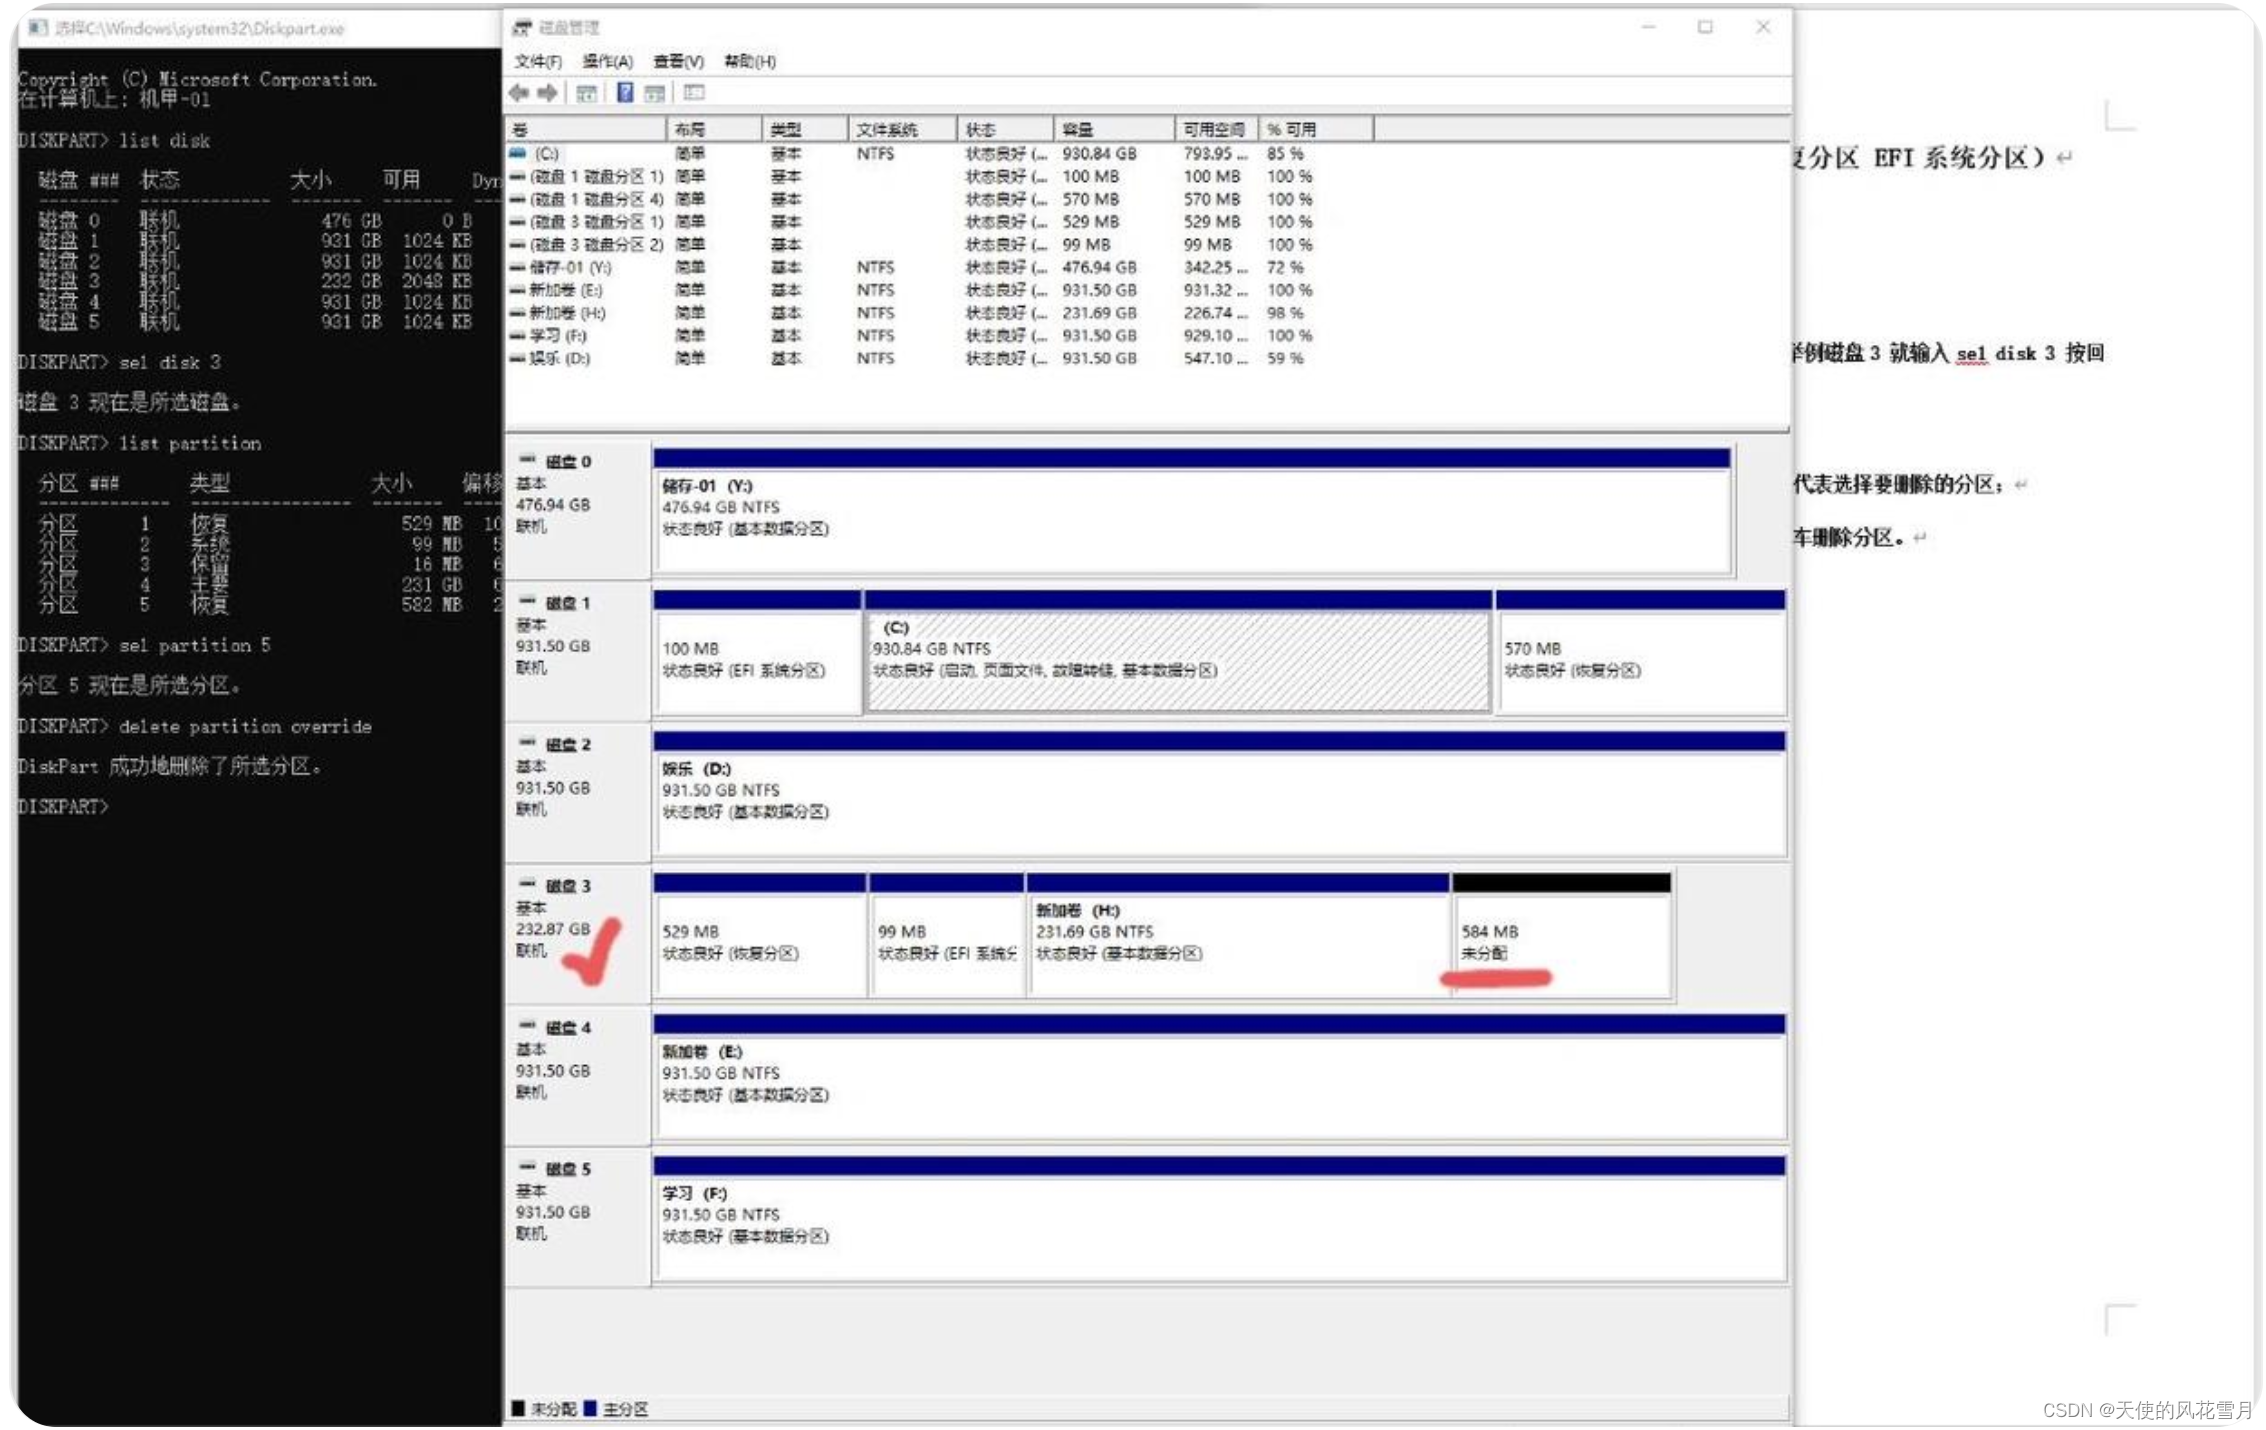2266x1430 pixels.
Task: Select the 100 MB EFI partition on disk 1
Action: click(757, 653)
